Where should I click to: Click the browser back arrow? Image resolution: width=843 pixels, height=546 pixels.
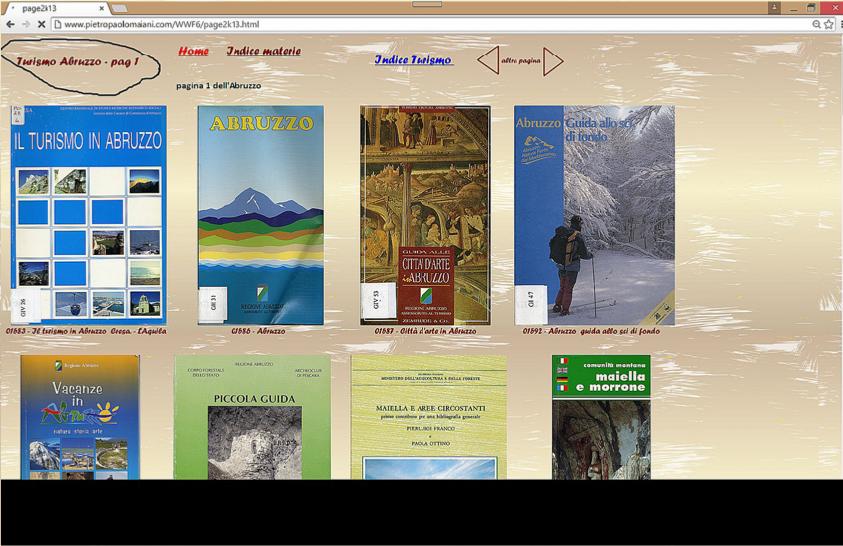(x=10, y=24)
